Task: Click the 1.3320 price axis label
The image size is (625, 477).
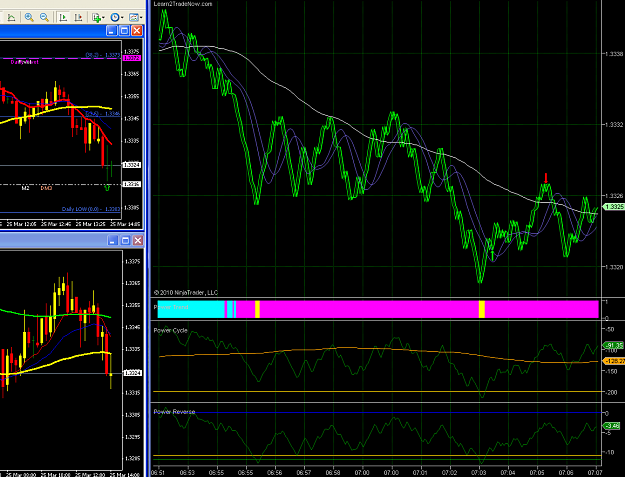Action: pos(614,267)
